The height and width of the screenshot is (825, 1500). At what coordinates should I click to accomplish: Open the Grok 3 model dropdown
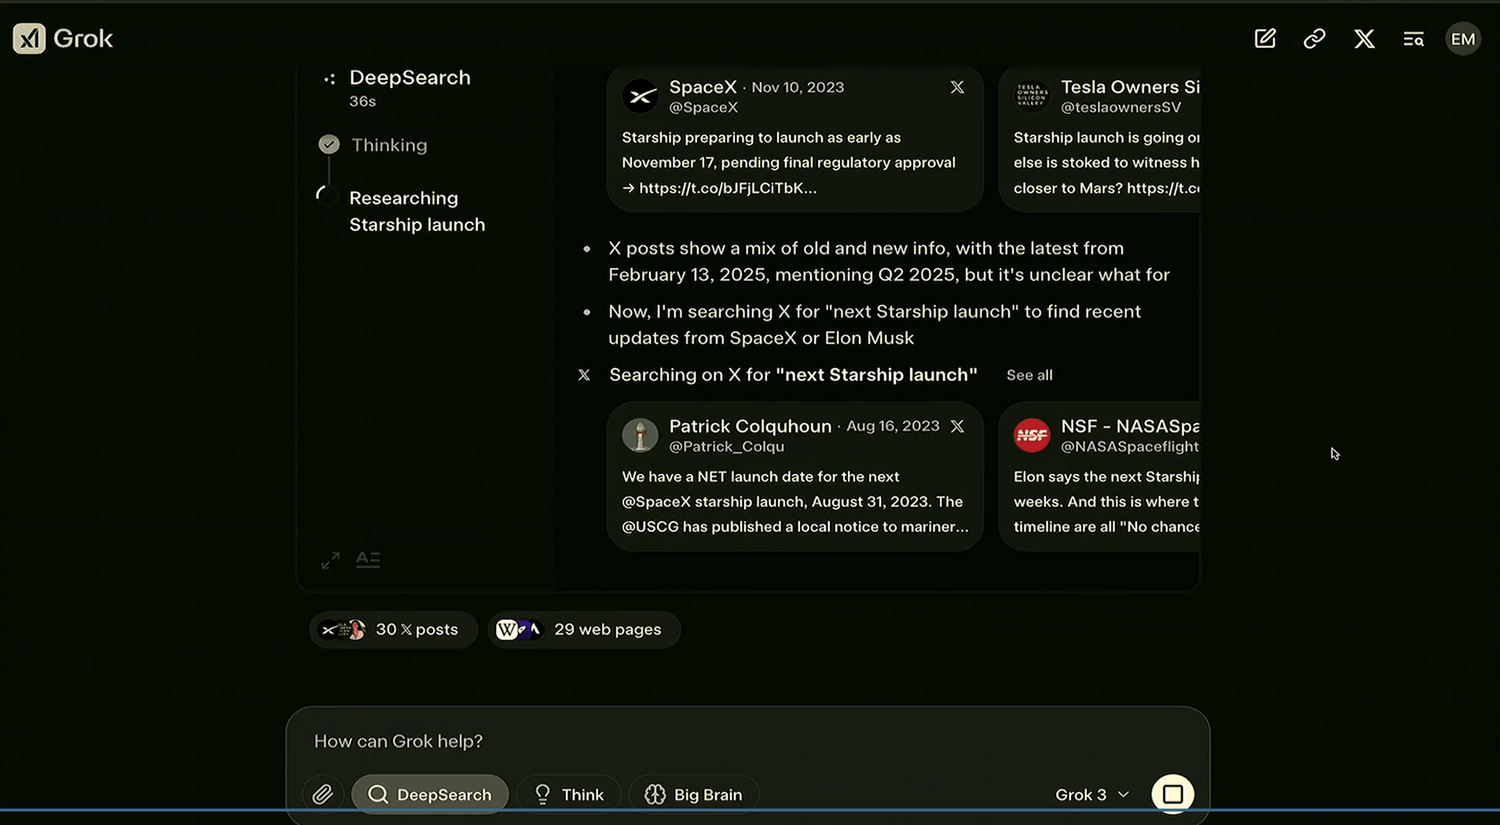click(1092, 794)
